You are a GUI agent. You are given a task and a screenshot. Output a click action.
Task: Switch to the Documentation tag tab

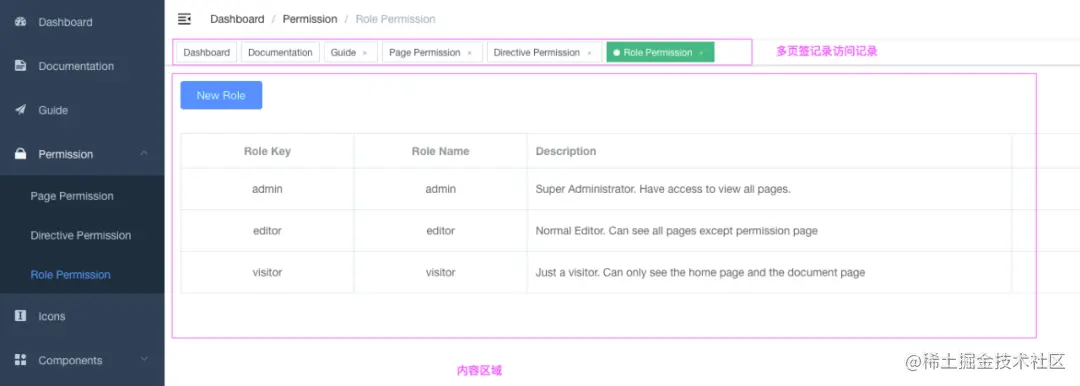280,52
